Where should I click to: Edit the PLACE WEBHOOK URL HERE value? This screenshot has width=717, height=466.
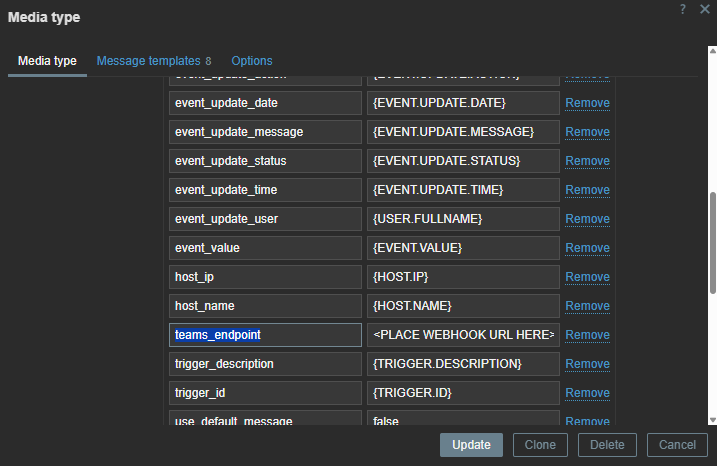pos(462,335)
